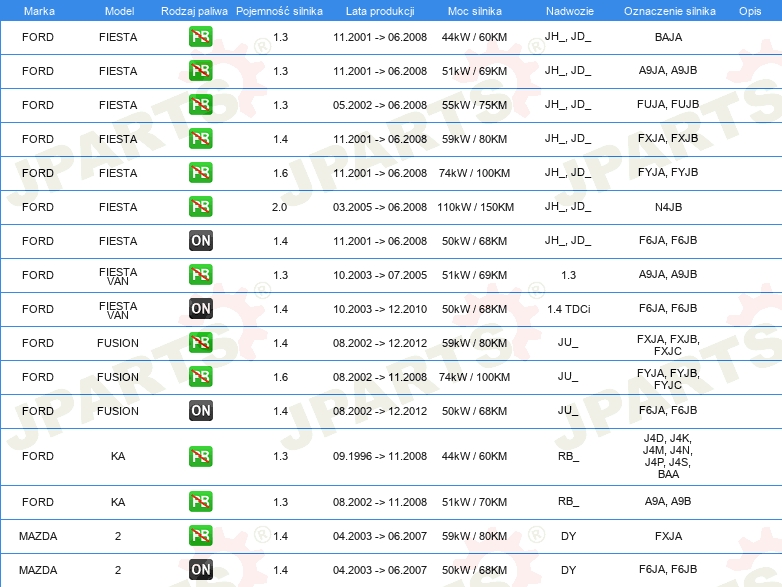Click petrol icon in KA 51kW/70KM row

click(x=200, y=502)
